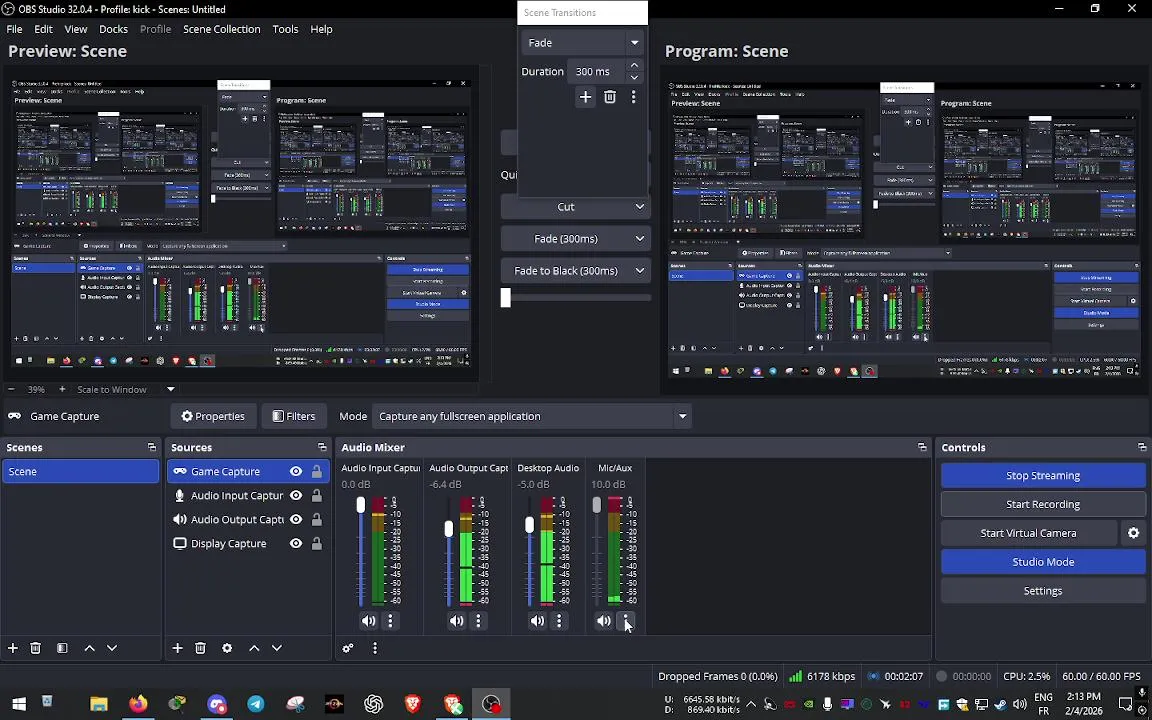This screenshot has height=720, width=1152.
Task: Open Audio Mixer bottom three-dot menu
Action: coord(375,648)
